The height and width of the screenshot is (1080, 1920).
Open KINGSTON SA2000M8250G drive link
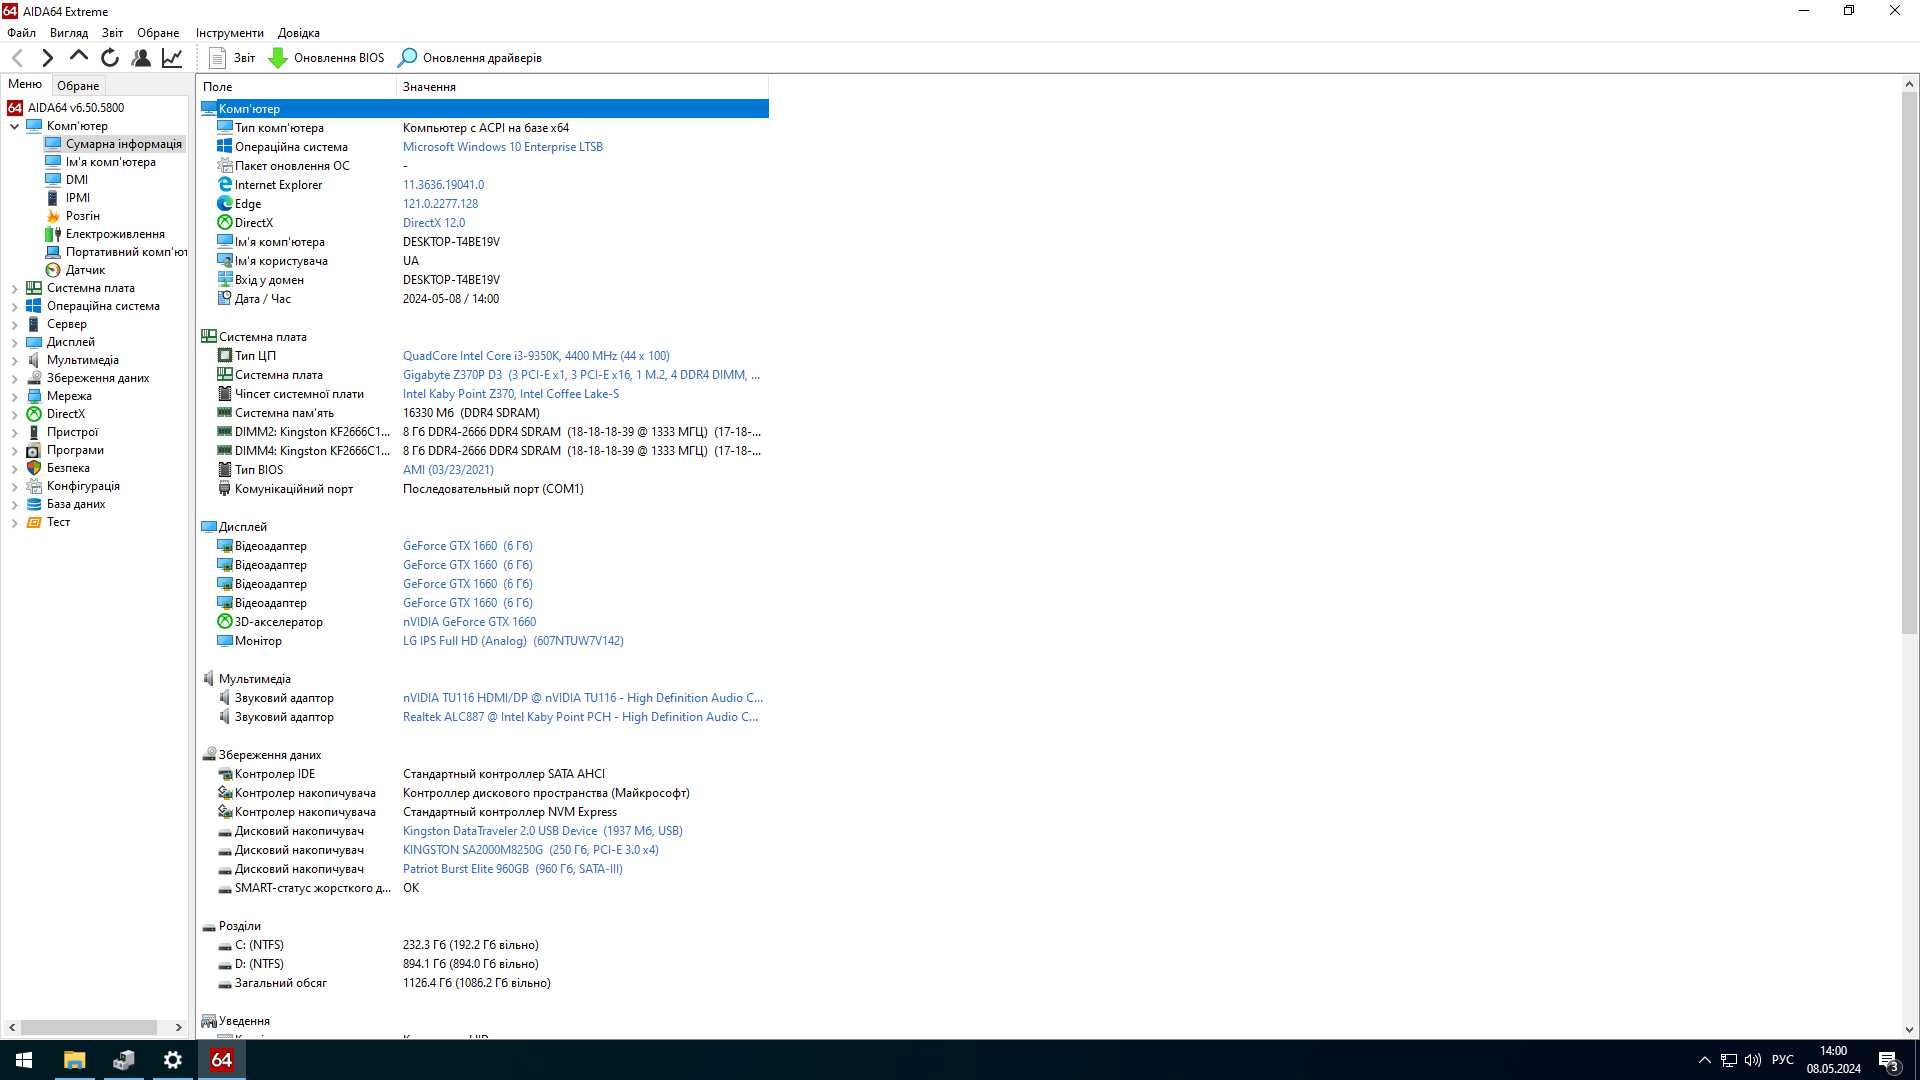coord(531,850)
